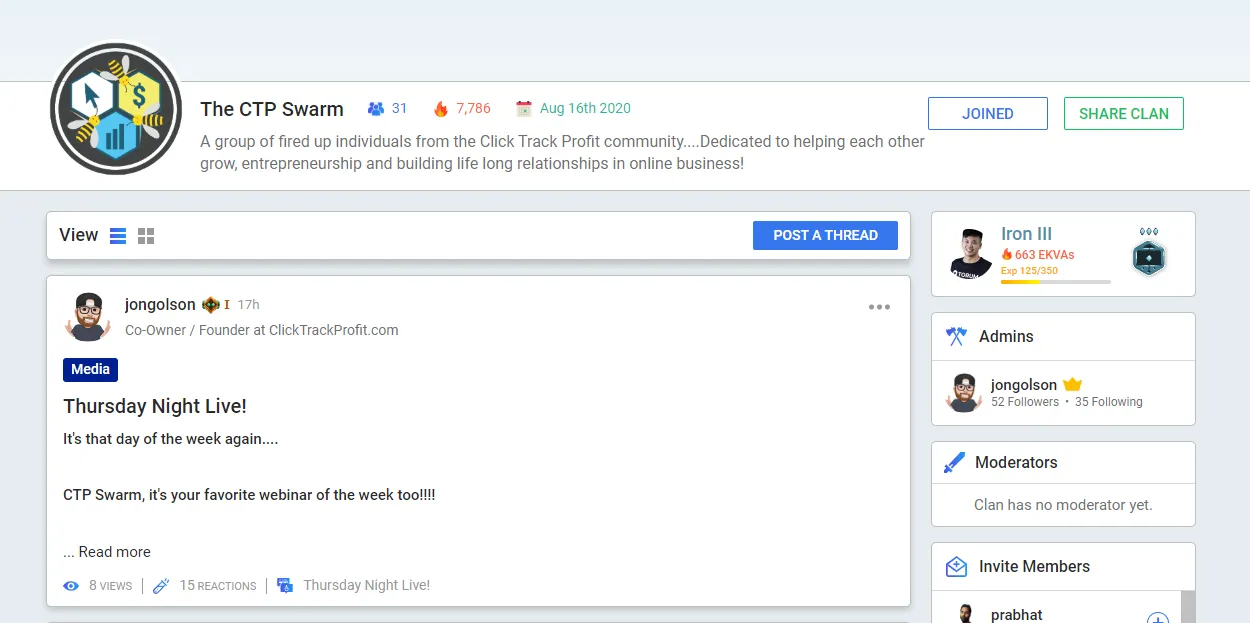This screenshot has width=1250, height=623.
Task: Open the three-dot post options menu
Action: point(879,307)
